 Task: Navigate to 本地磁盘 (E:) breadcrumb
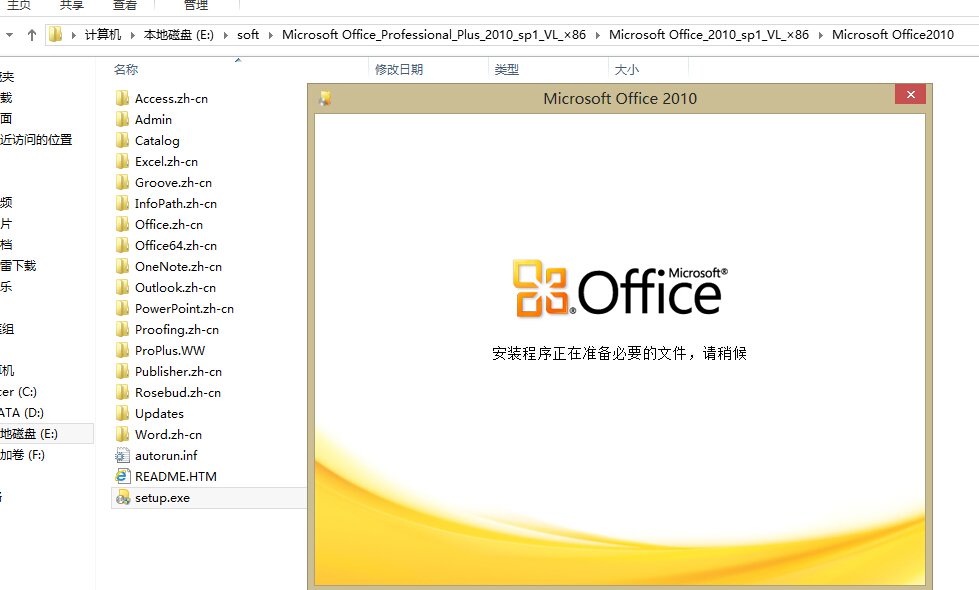point(179,35)
